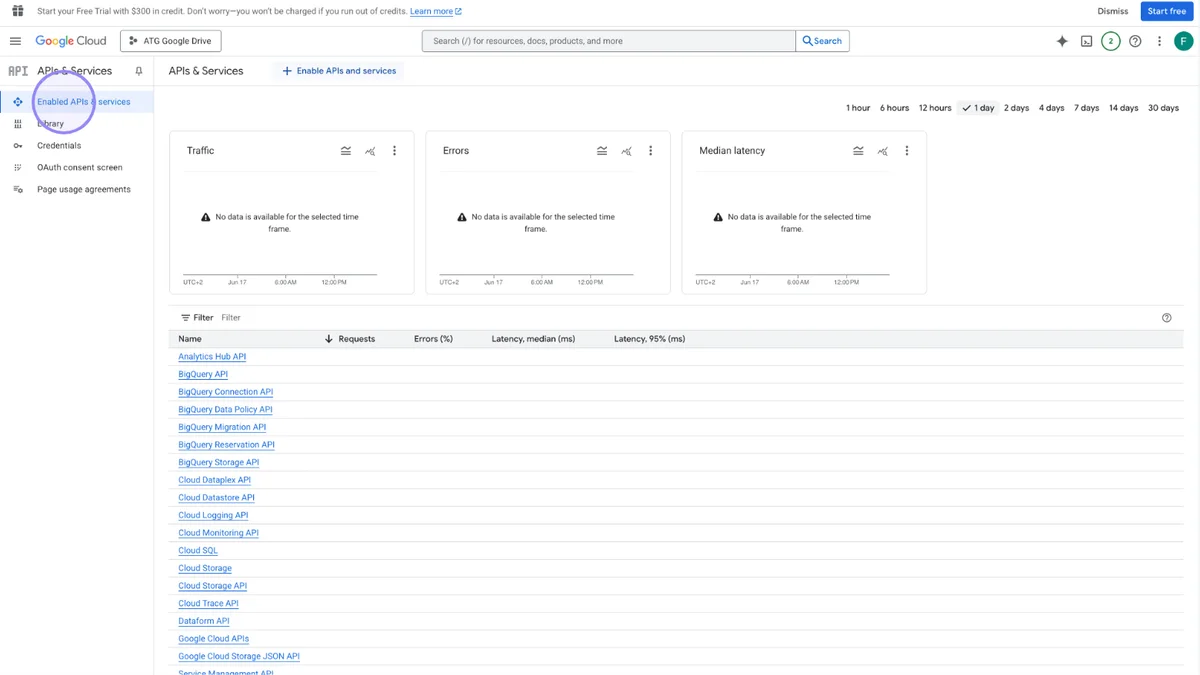Screen dimensions: 1200x675
Task: Click the Page usage agreements icon
Action: point(17,190)
